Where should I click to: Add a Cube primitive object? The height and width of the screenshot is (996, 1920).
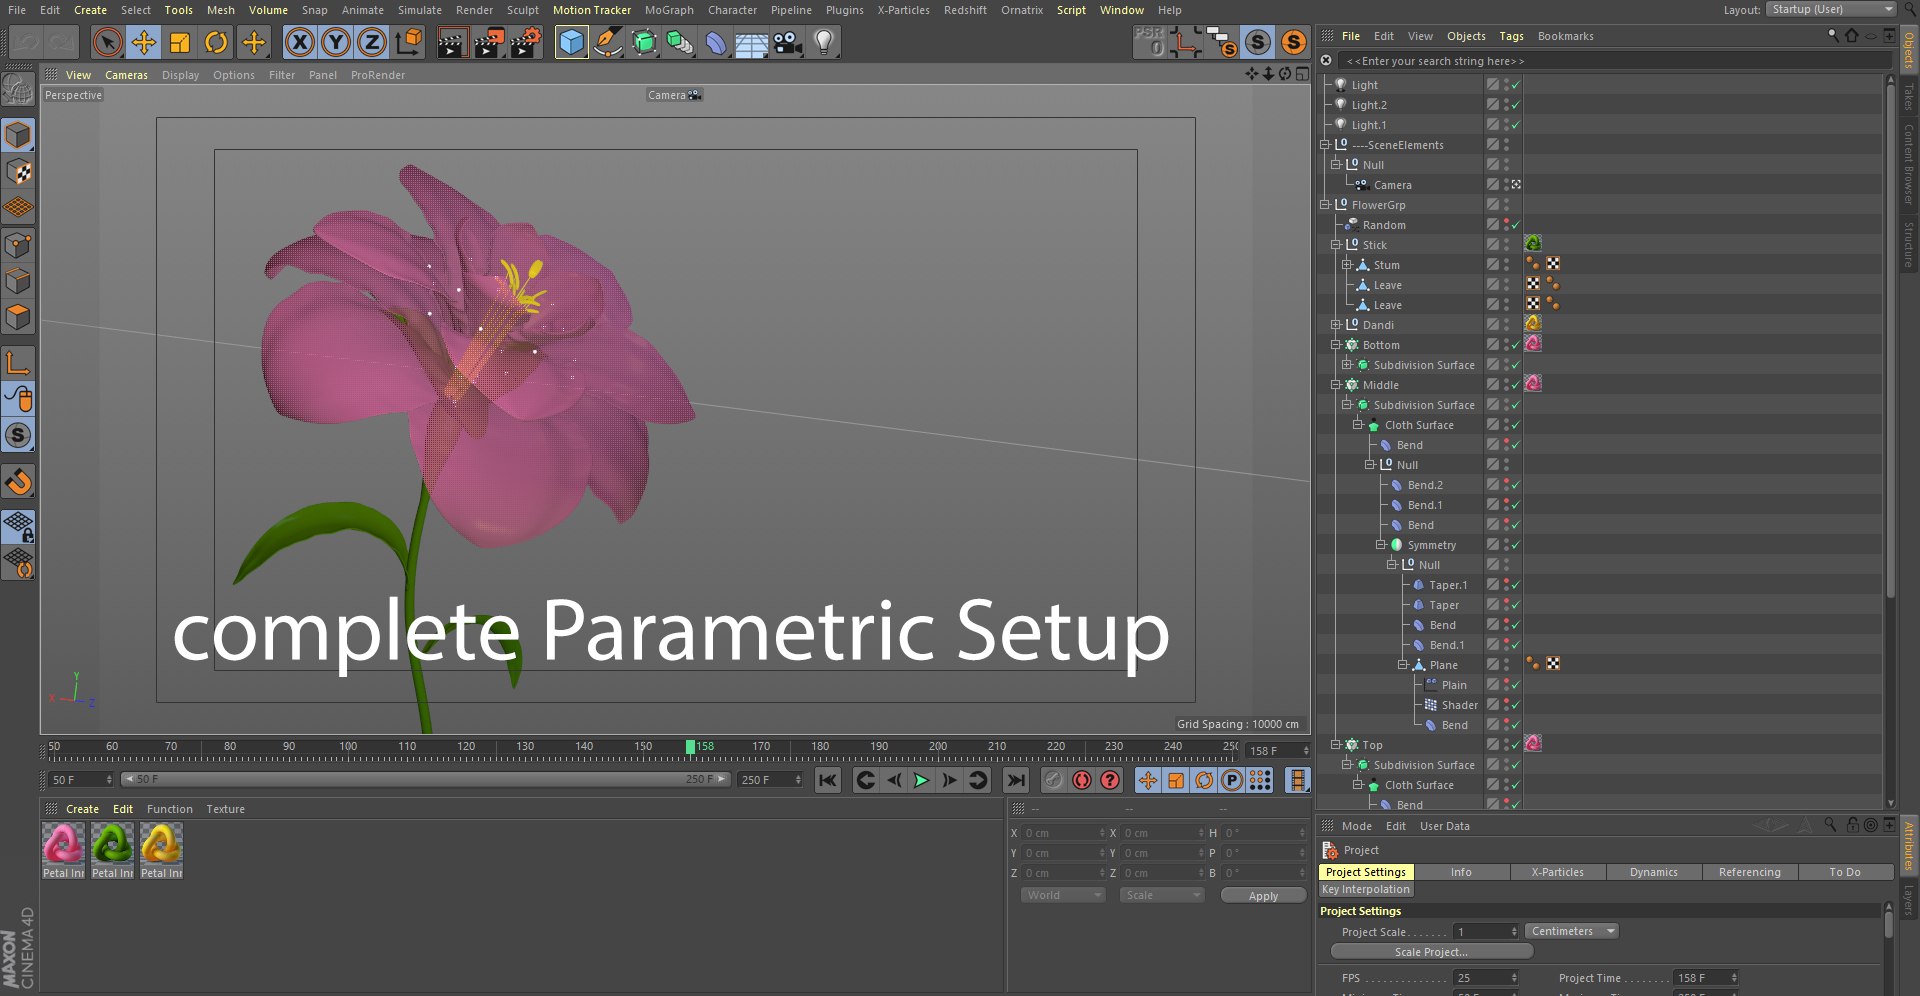(x=571, y=42)
